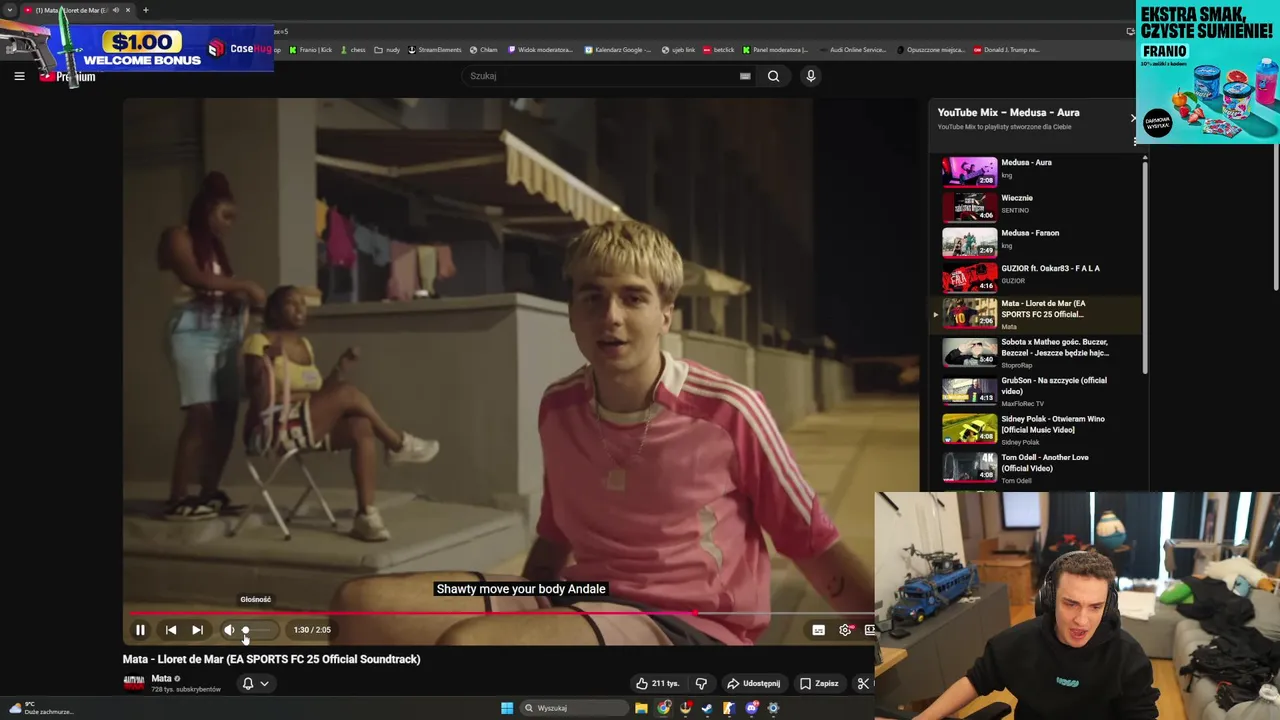Viewport: 1280px width, 720px height.
Task: Open player settings gear icon
Action: point(845,630)
